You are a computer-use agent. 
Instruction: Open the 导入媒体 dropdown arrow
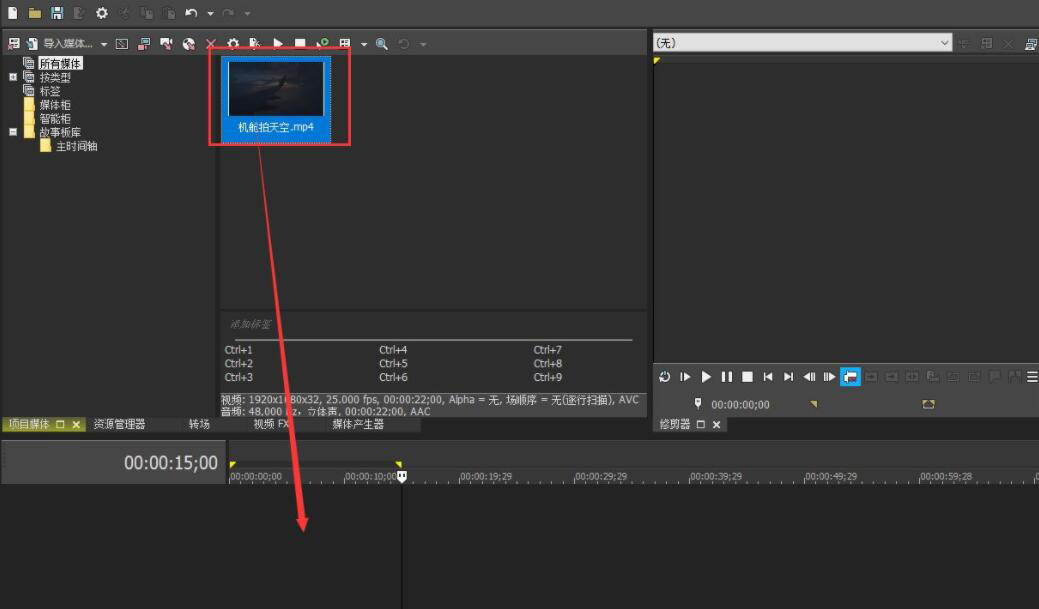tap(104, 44)
